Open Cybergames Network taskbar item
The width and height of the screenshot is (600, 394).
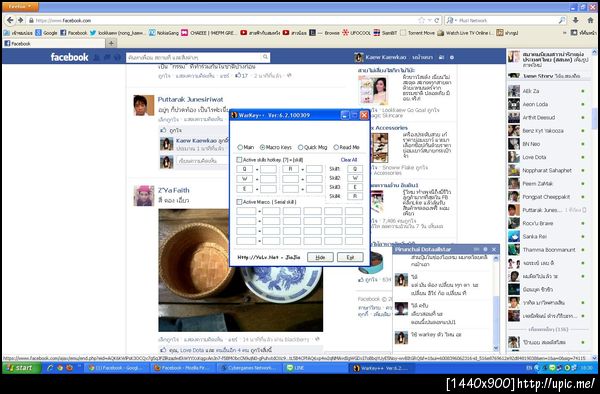(x=250, y=368)
